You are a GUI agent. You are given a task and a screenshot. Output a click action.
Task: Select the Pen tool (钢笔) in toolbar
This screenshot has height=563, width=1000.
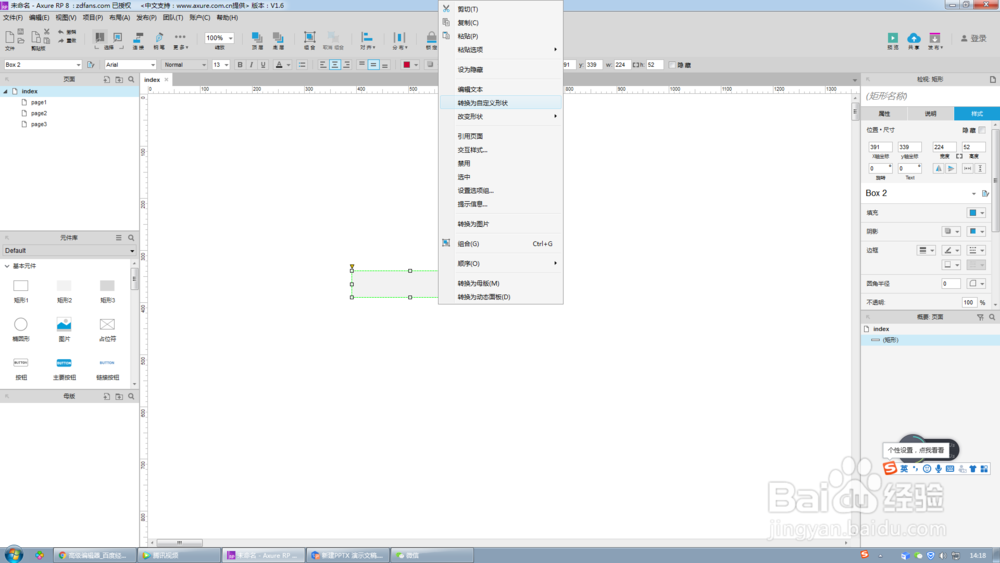[x=159, y=40]
